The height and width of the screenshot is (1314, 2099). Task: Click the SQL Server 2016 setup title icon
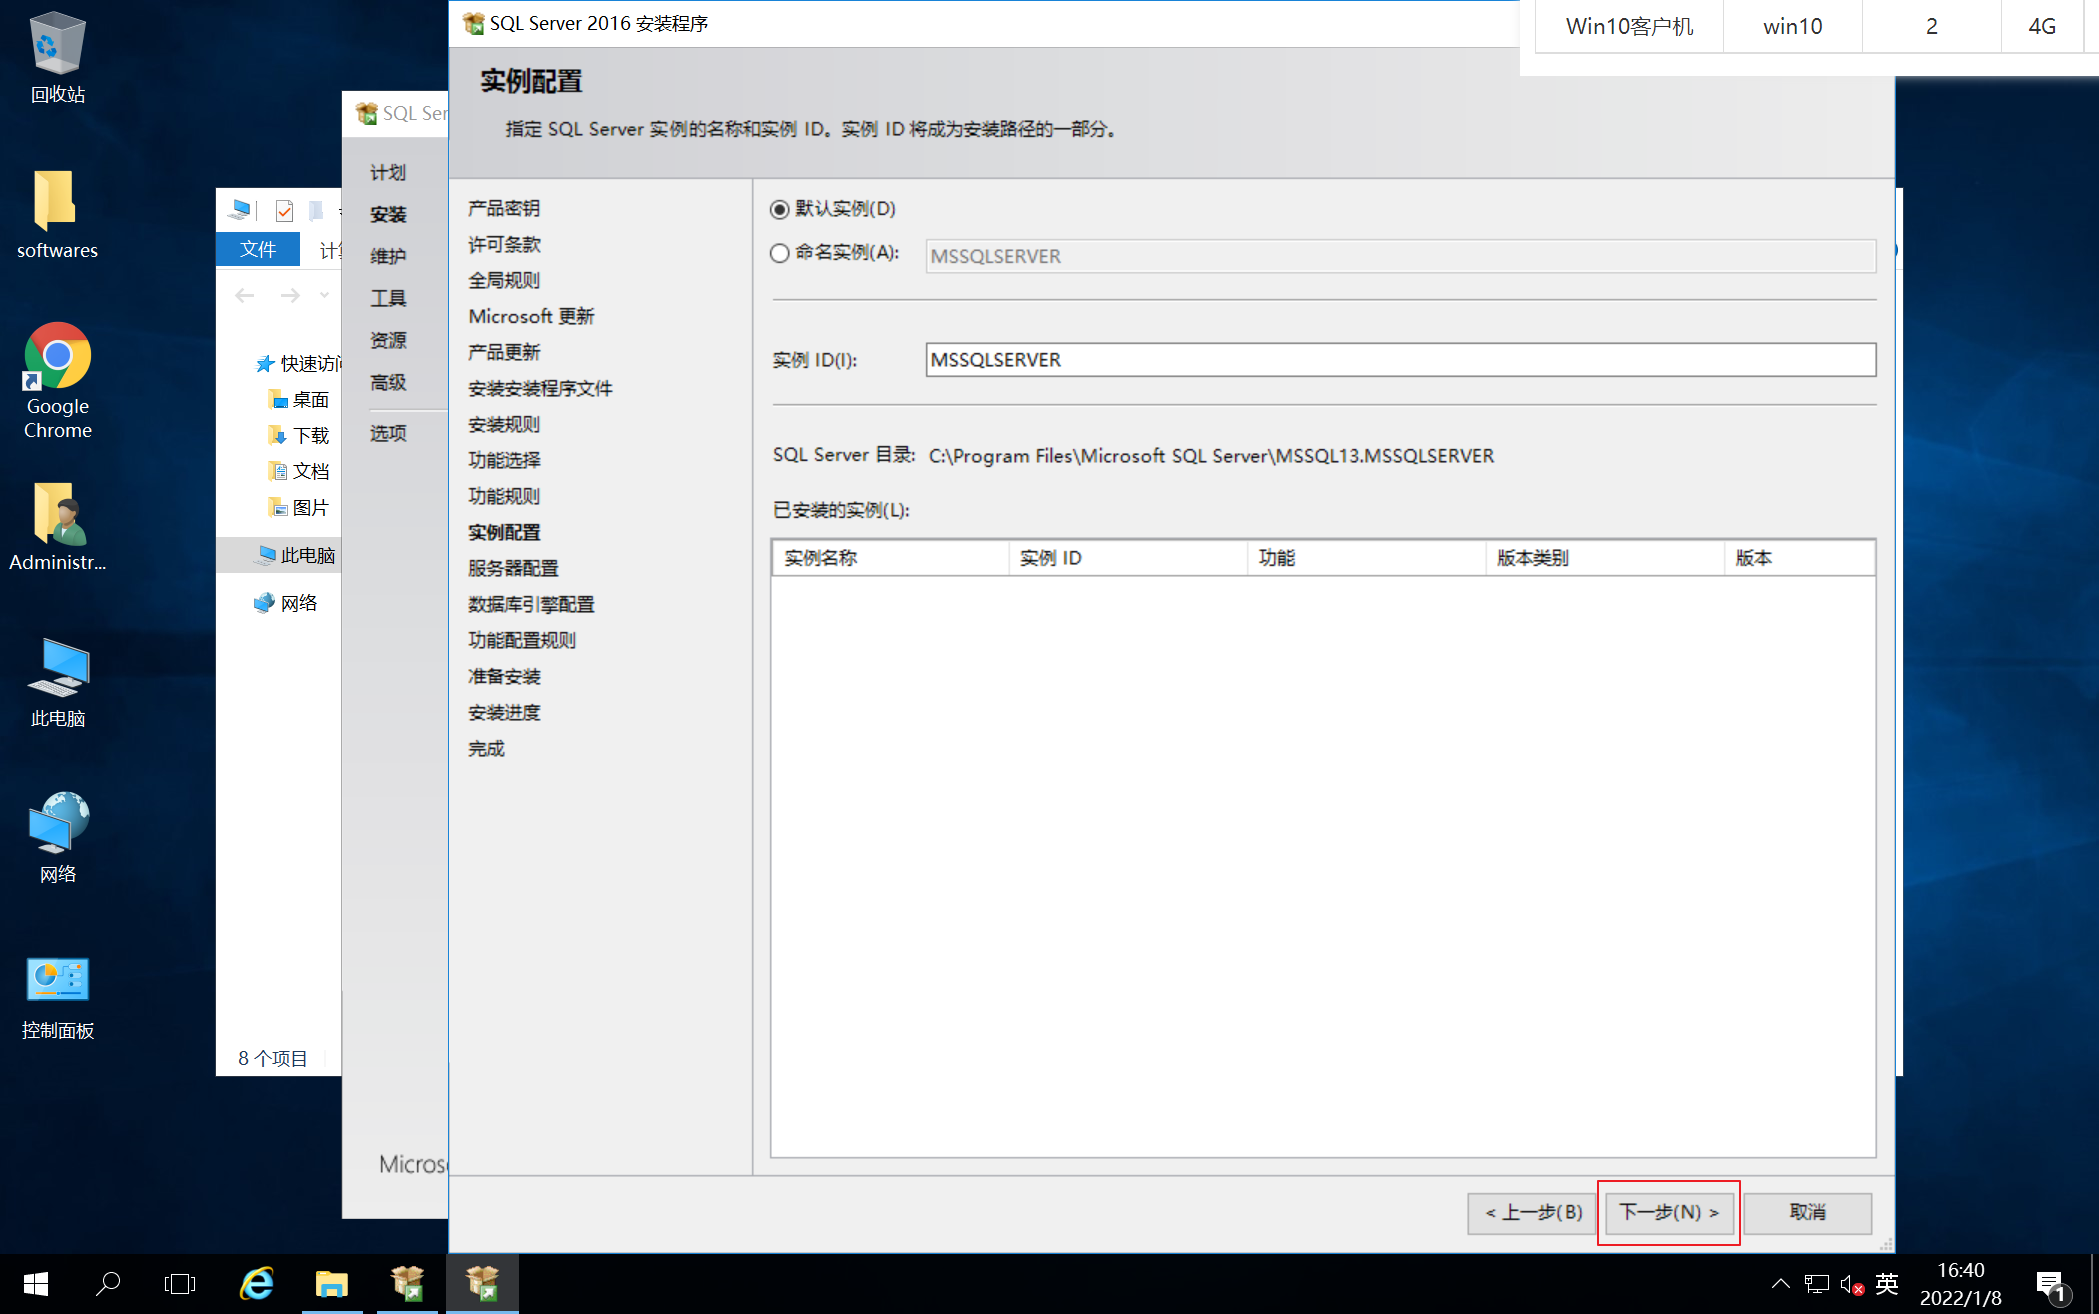pos(473,23)
